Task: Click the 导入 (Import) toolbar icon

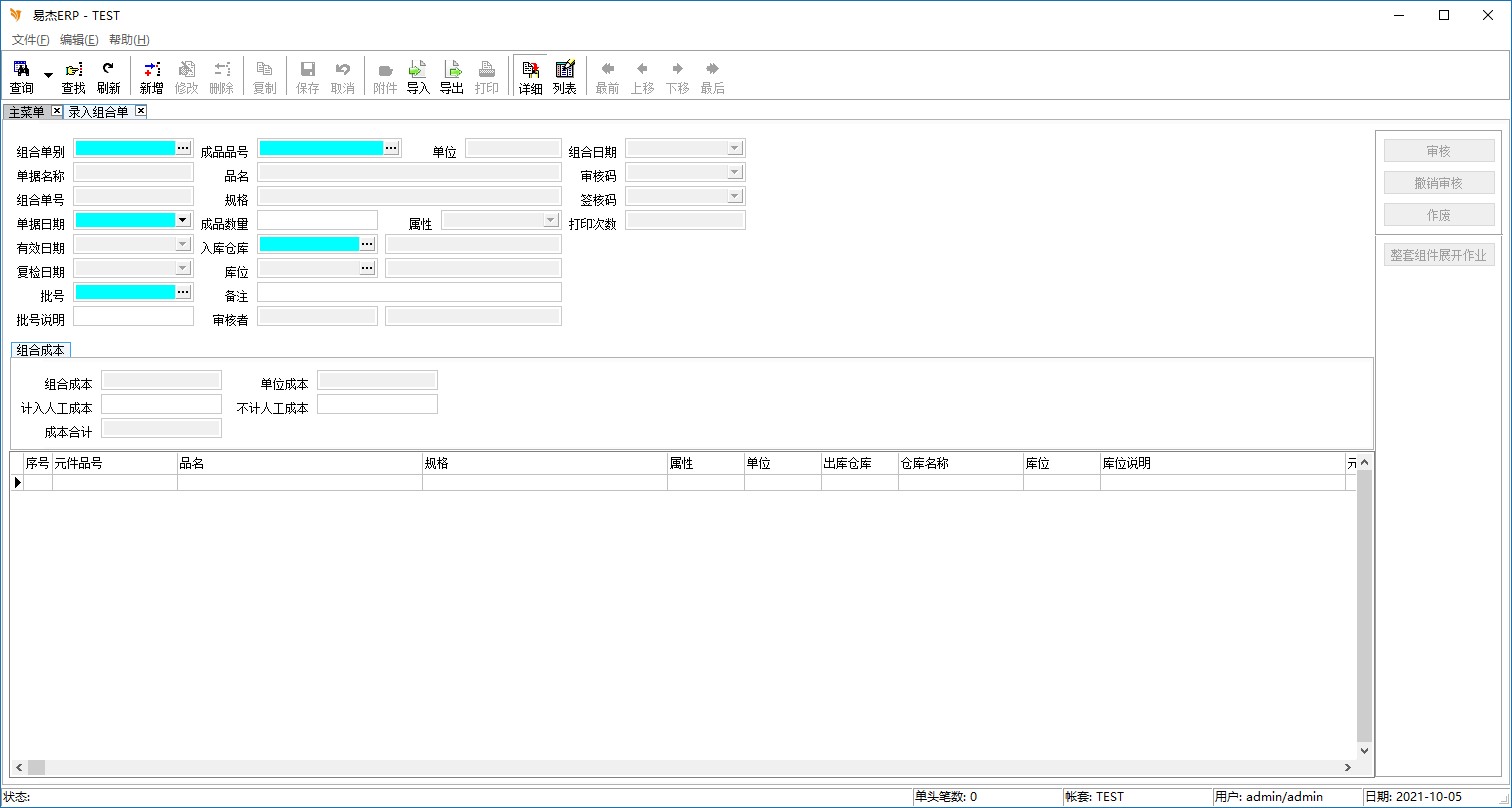Action: [418, 76]
